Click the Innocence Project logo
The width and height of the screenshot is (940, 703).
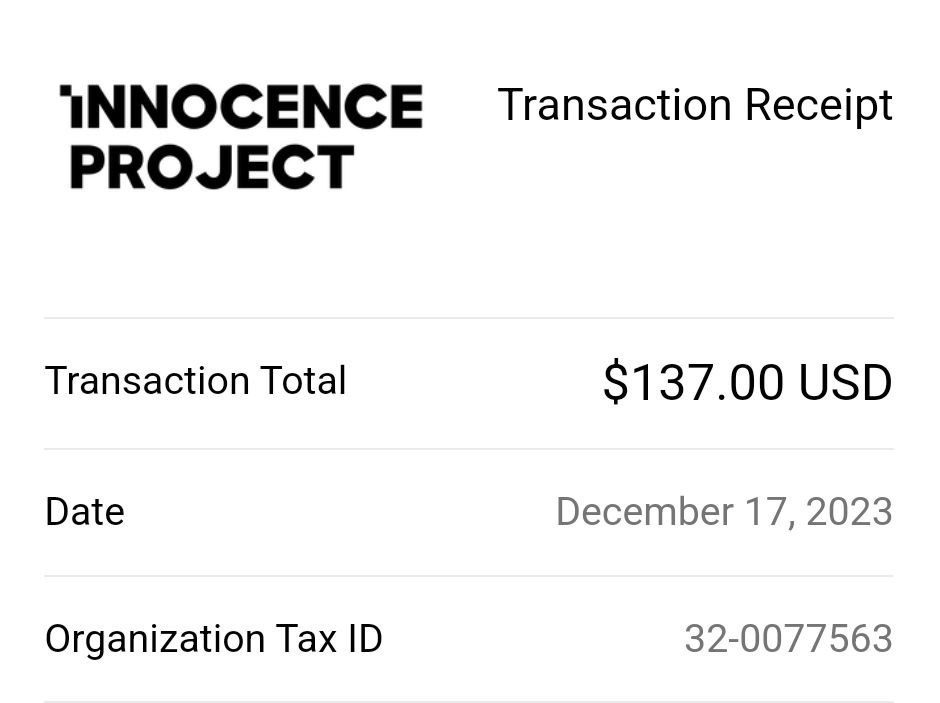click(242, 137)
